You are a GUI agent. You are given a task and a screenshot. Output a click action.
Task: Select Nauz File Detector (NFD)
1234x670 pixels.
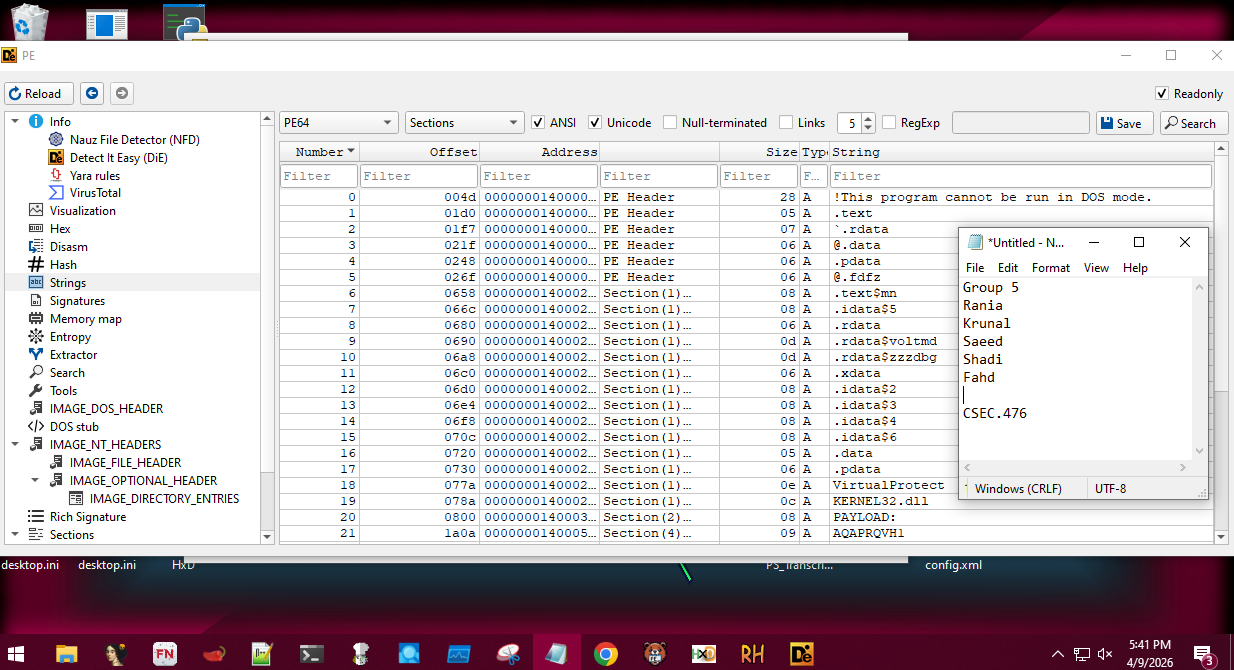click(134, 139)
